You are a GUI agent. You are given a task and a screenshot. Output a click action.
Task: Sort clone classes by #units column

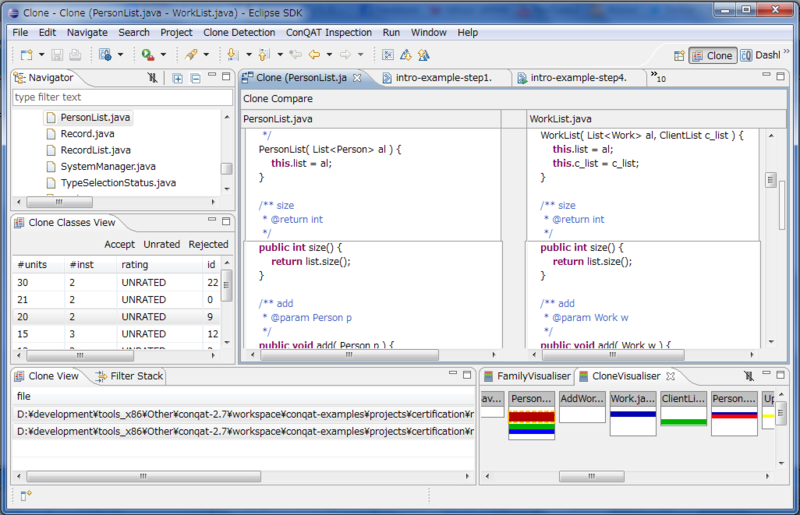(37, 264)
